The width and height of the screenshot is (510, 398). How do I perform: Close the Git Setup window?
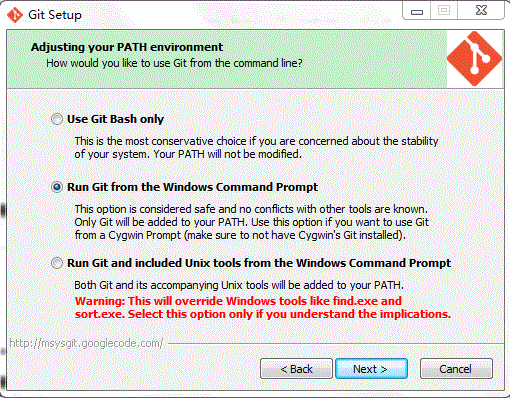481,11
